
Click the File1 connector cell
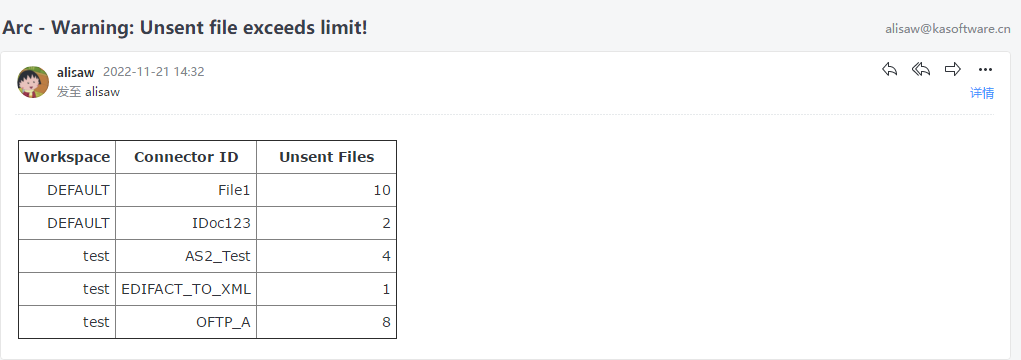(x=186, y=190)
